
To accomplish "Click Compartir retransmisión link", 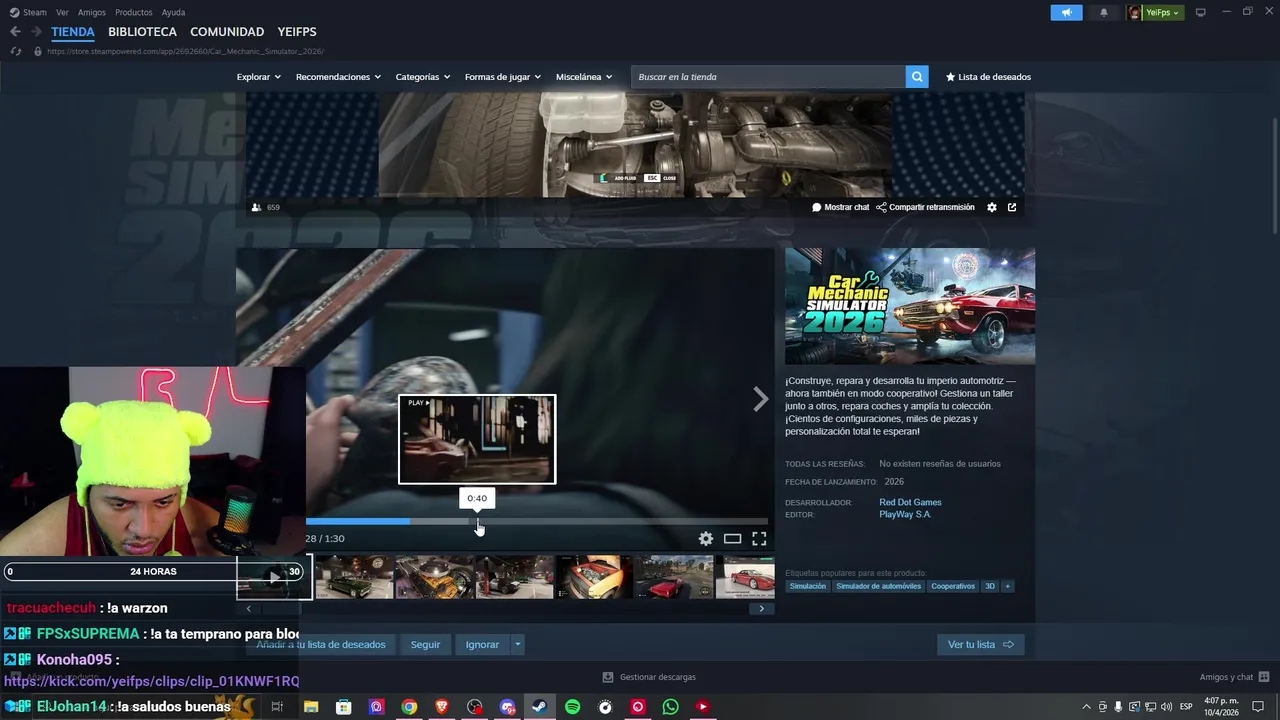I will (x=925, y=207).
